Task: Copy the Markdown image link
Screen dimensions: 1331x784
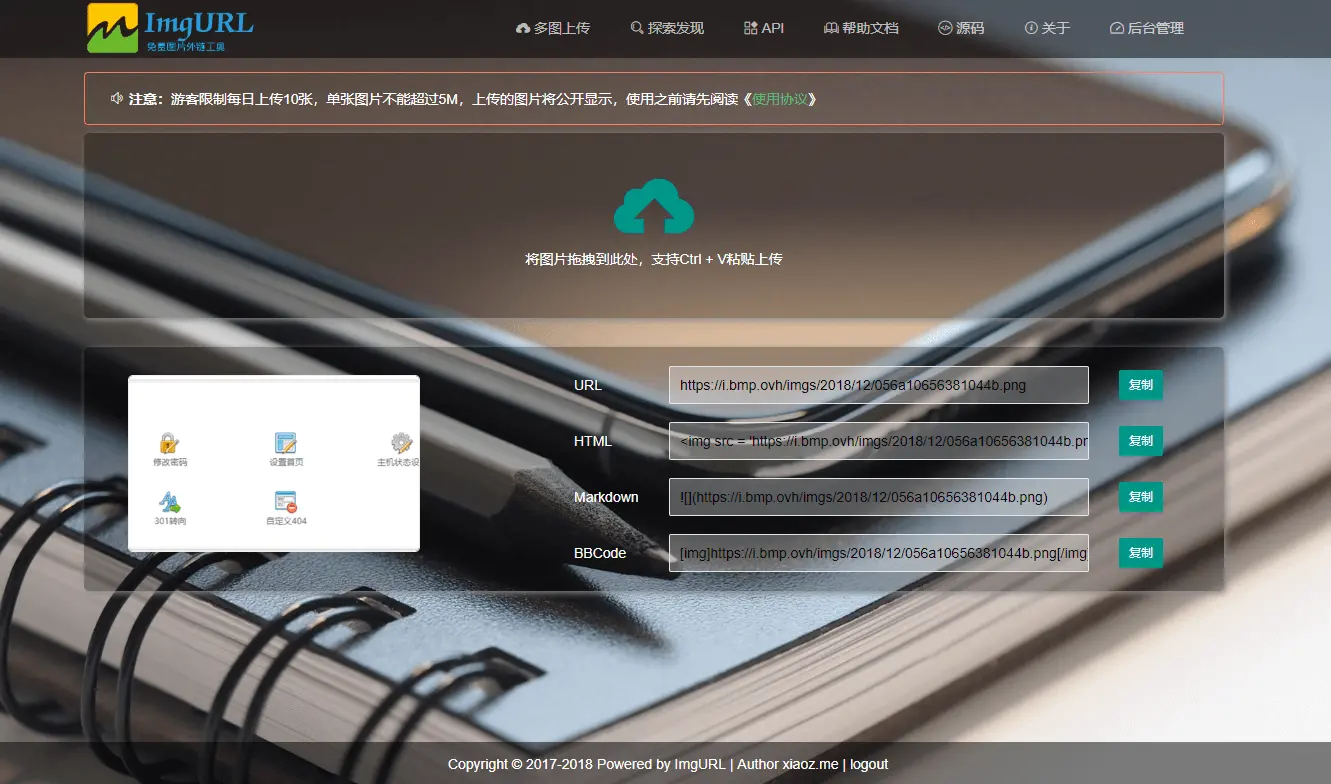Action: [x=1140, y=497]
